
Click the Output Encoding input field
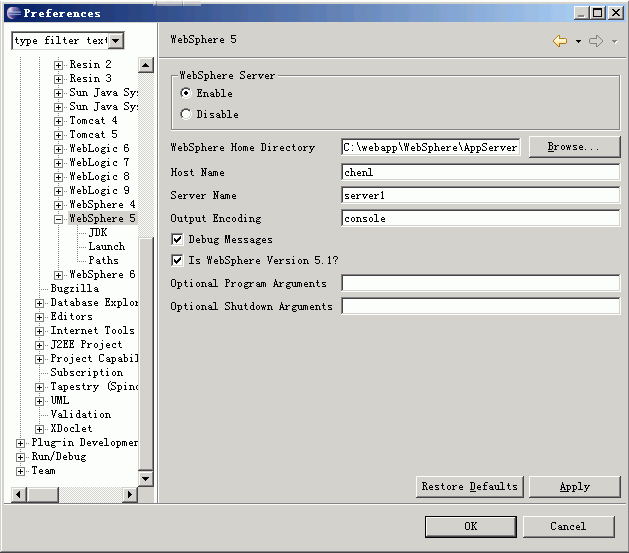click(x=481, y=218)
